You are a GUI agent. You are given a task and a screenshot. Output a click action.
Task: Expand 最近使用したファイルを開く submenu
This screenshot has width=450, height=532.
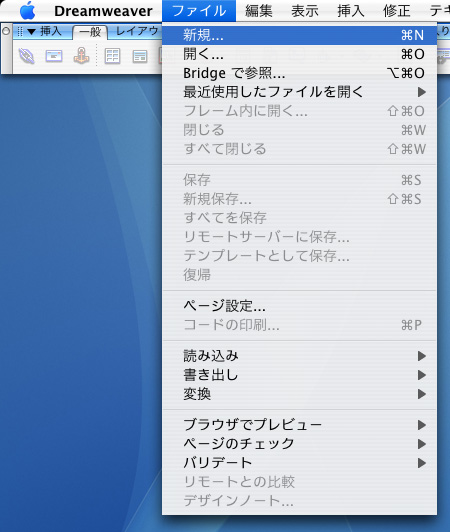[299, 92]
